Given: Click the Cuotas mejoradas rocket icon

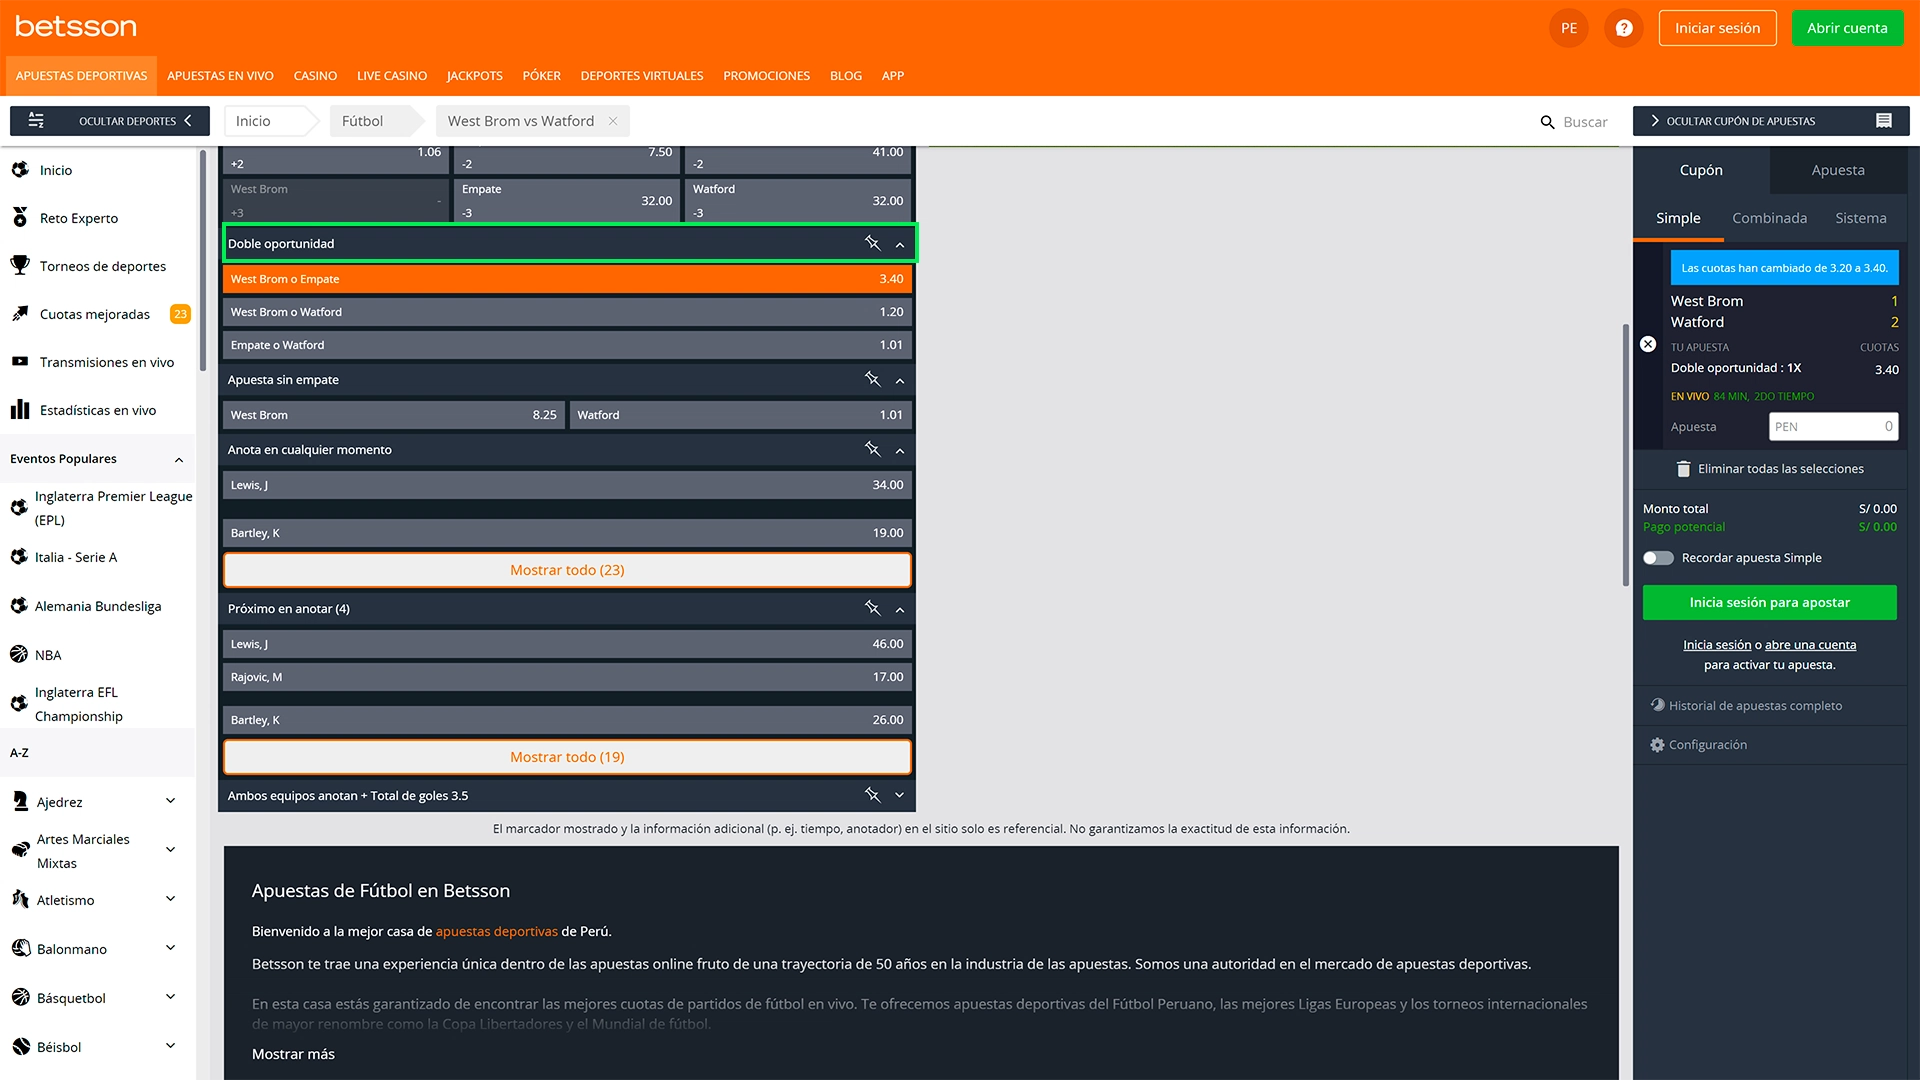Looking at the screenshot, I should coord(20,314).
